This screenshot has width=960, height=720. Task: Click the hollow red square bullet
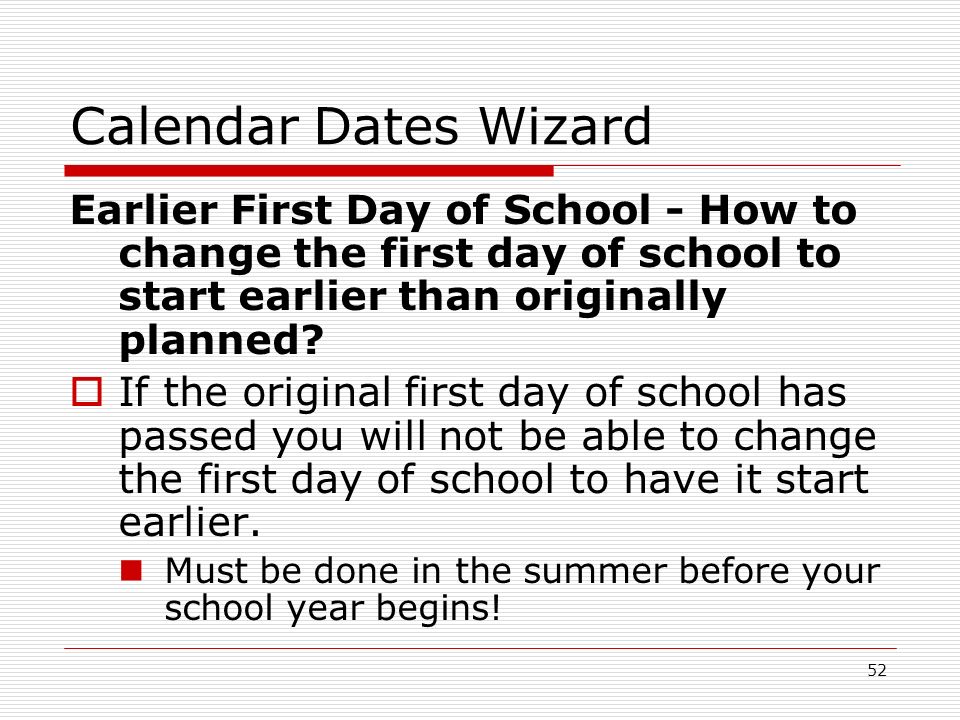point(87,392)
